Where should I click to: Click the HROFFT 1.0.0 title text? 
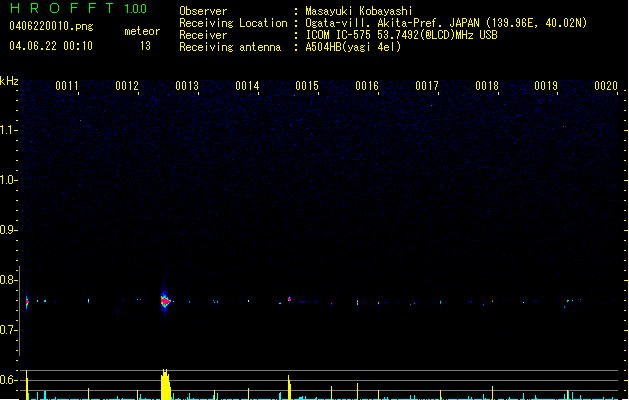(x=79, y=8)
